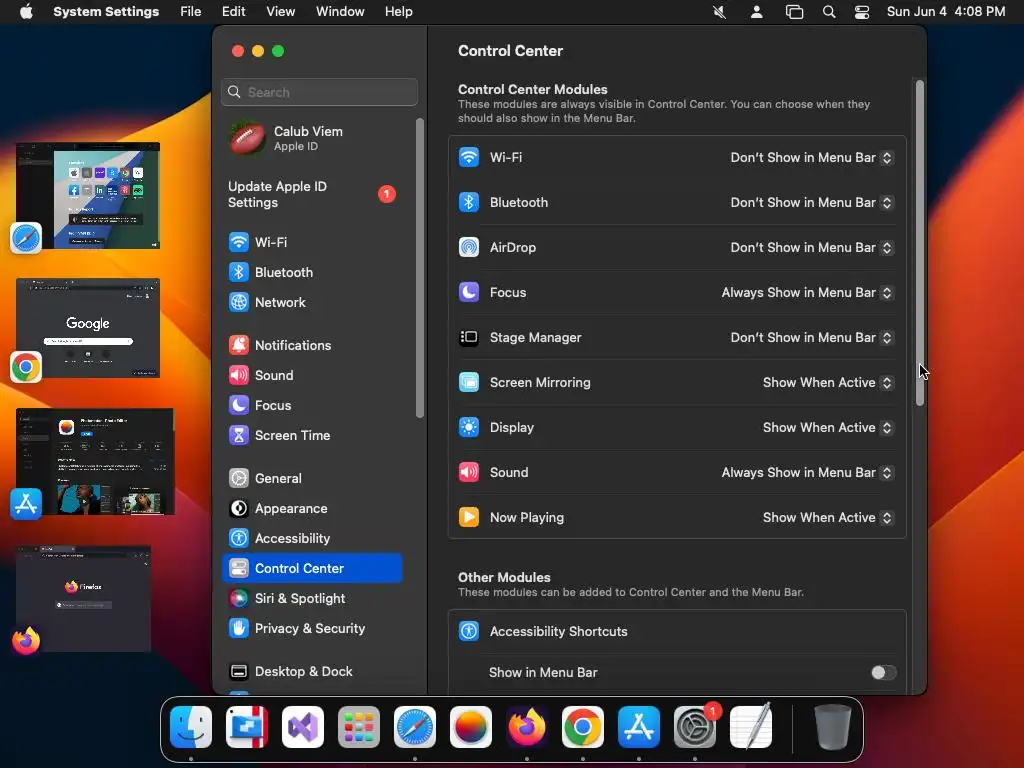Open the Help menu
Image resolution: width=1024 pixels, height=768 pixels.
(398, 12)
